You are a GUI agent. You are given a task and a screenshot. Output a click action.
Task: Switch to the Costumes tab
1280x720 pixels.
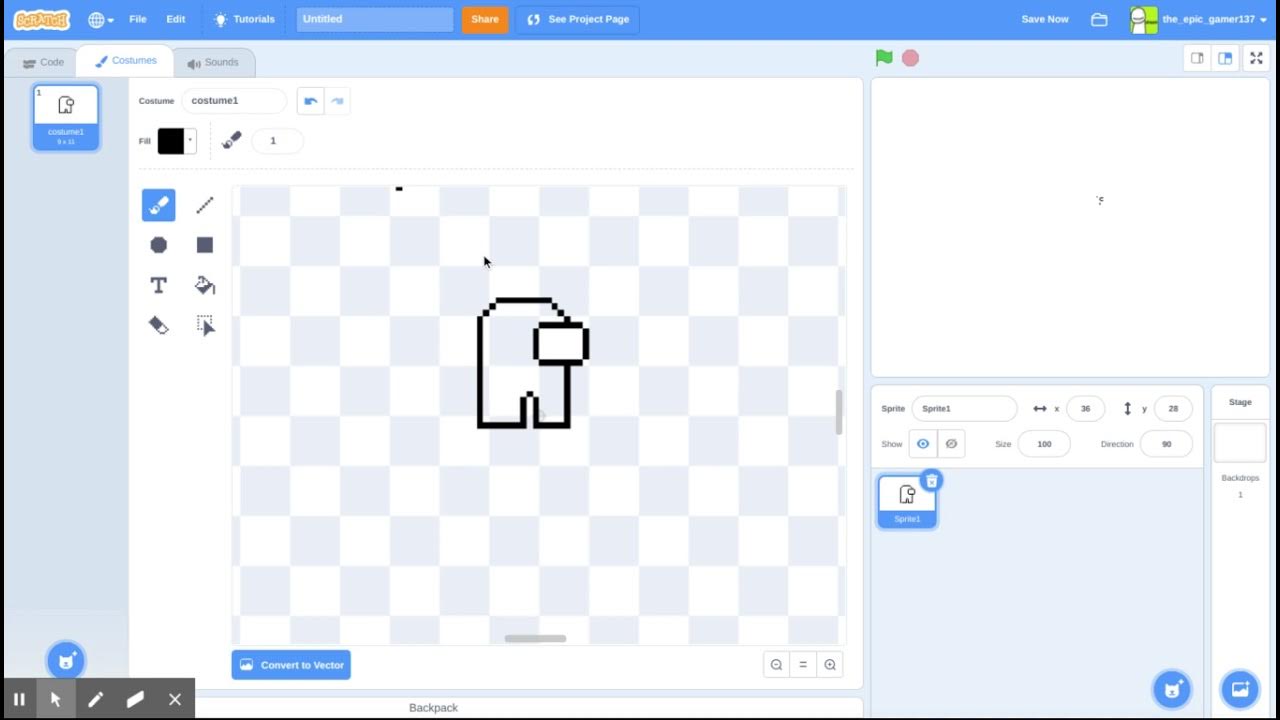126,61
